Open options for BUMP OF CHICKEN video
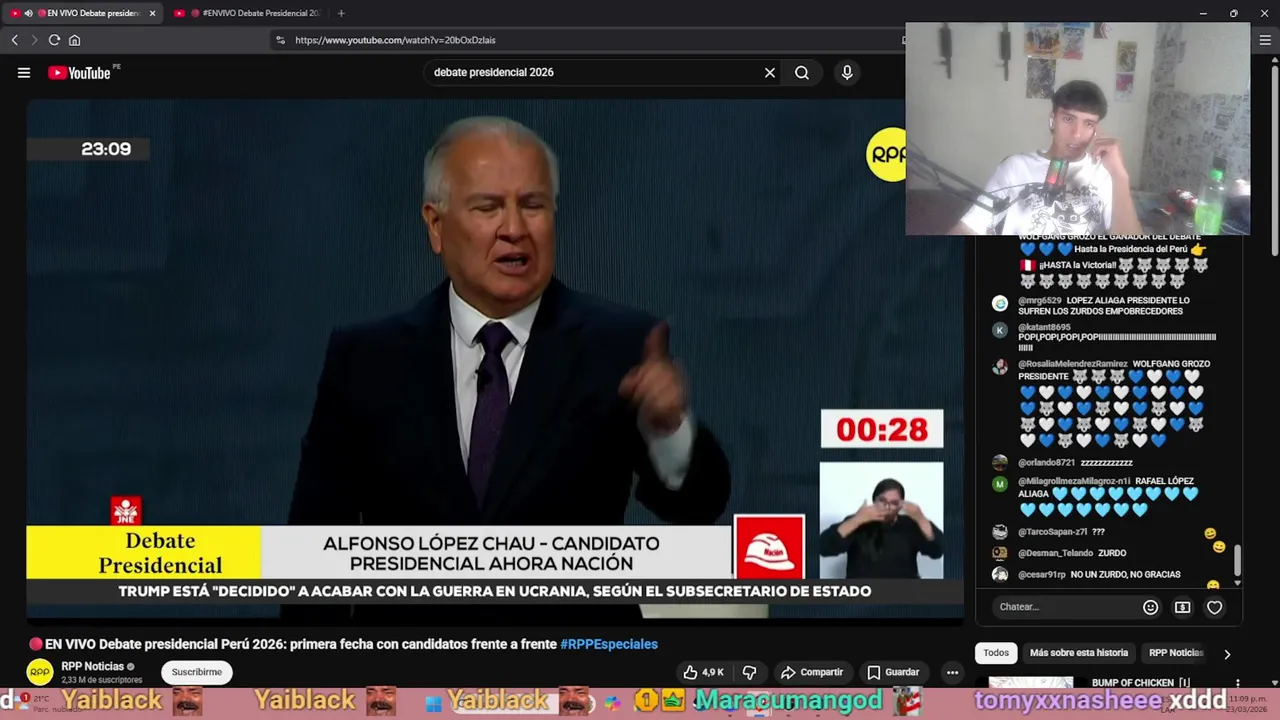The height and width of the screenshot is (720, 1280). pos(1238,684)
